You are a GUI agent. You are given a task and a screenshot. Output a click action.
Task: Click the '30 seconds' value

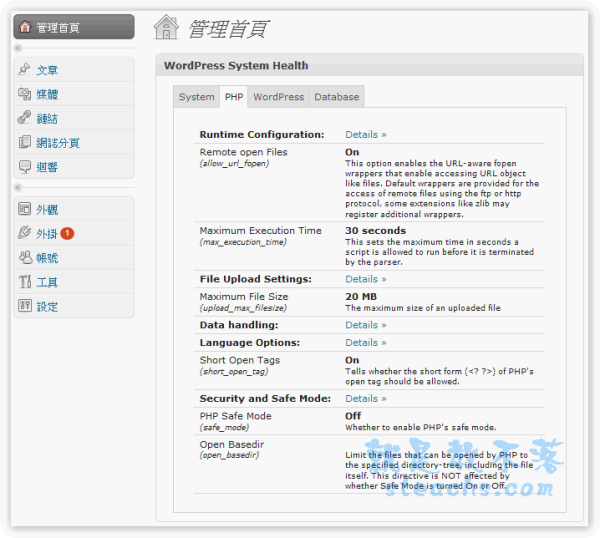pyautogui.click(x=375, y=231)
